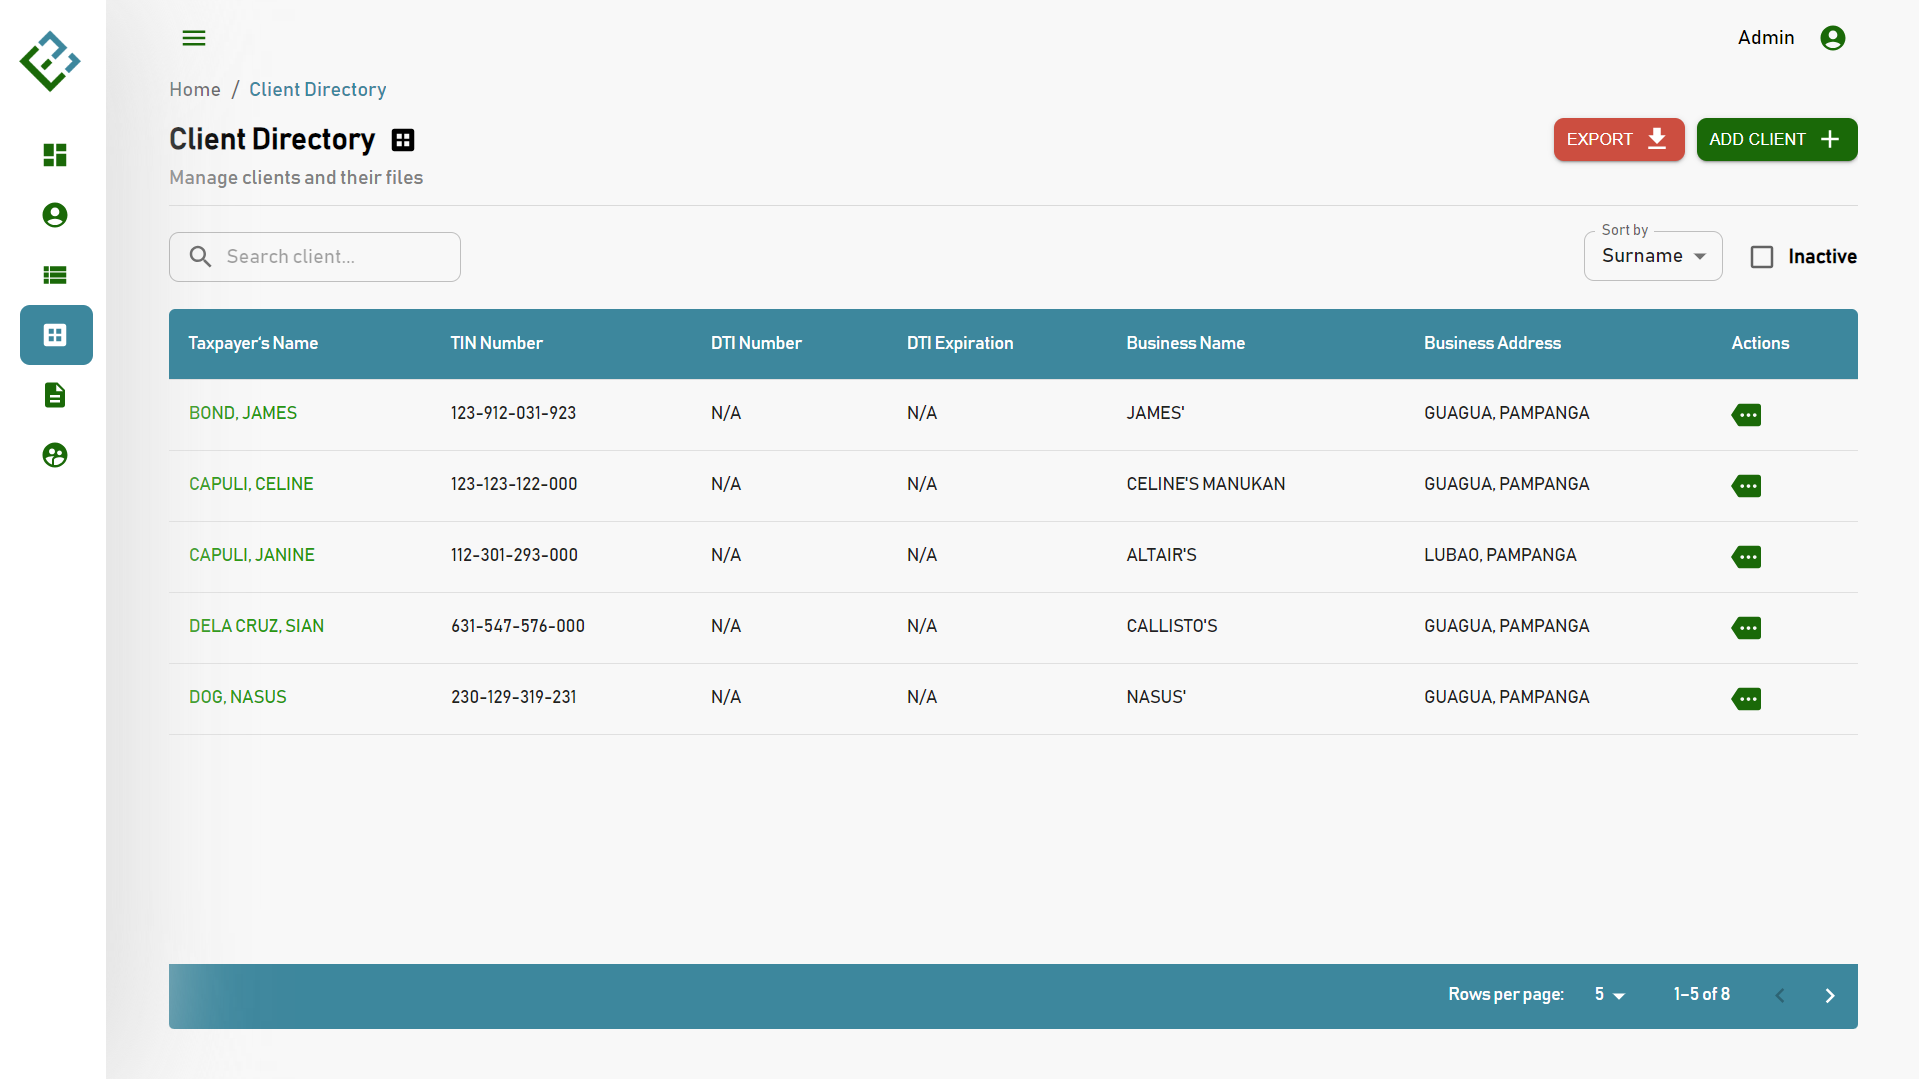Open the Rows per page dropdown

pos(1609,995)
